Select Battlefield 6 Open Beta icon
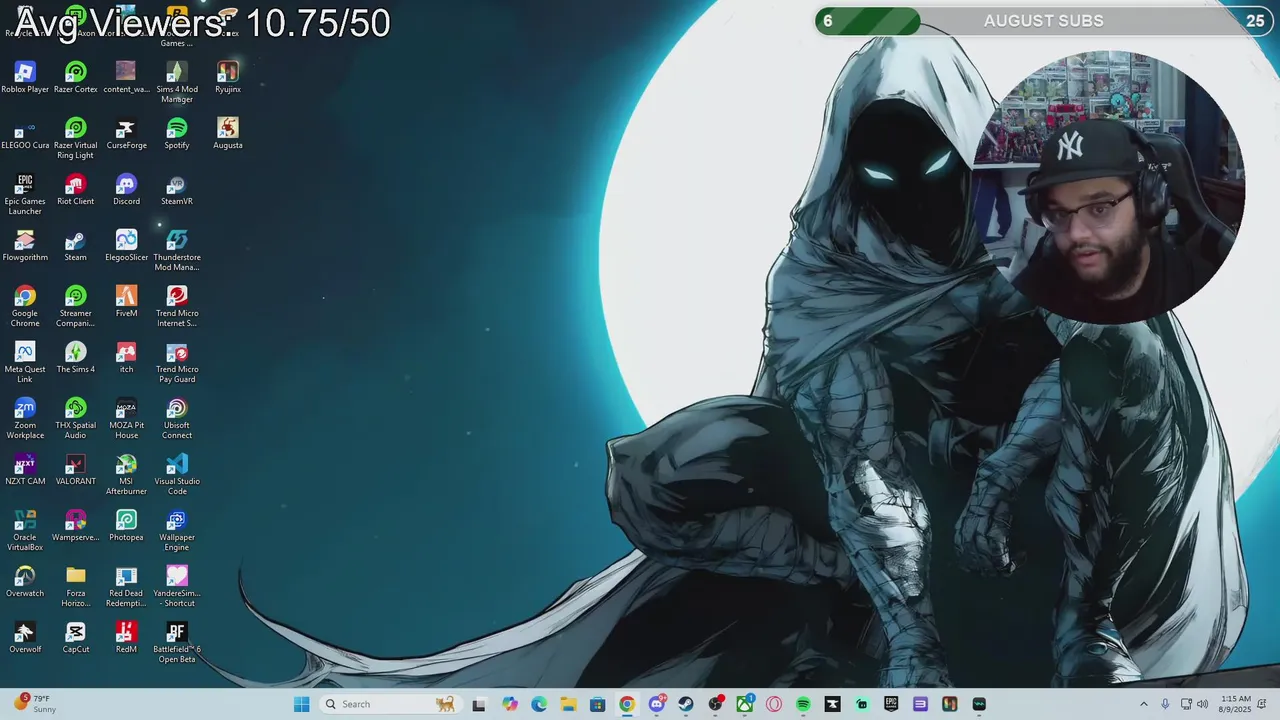 point(176,642)
